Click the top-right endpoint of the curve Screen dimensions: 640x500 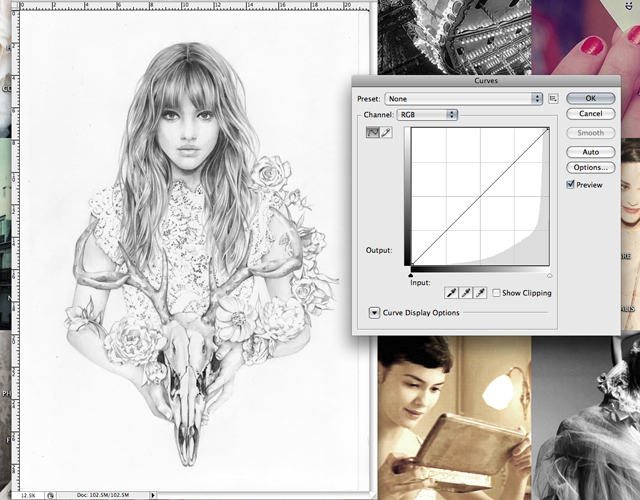click(548, 129)
